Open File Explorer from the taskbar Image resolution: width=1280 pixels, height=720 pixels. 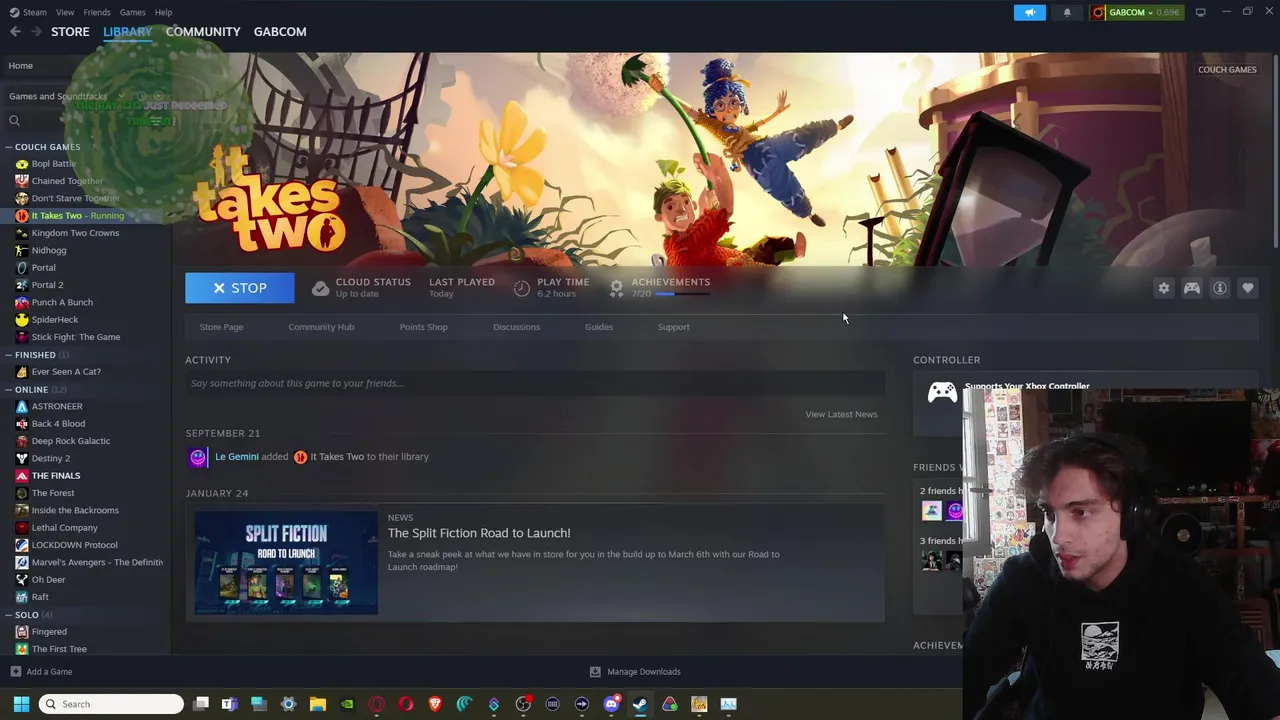[x=317, y=704]
